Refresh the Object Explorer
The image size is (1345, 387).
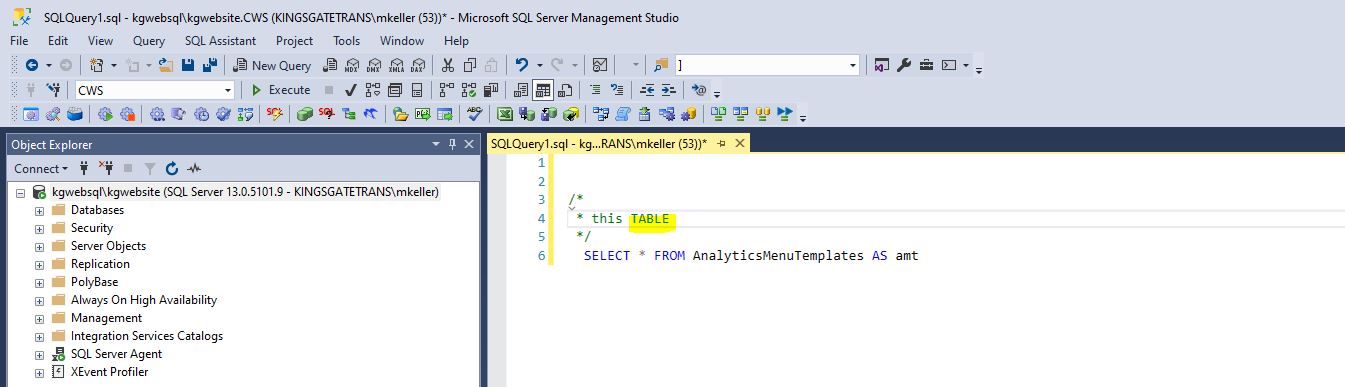click(171, 169)
